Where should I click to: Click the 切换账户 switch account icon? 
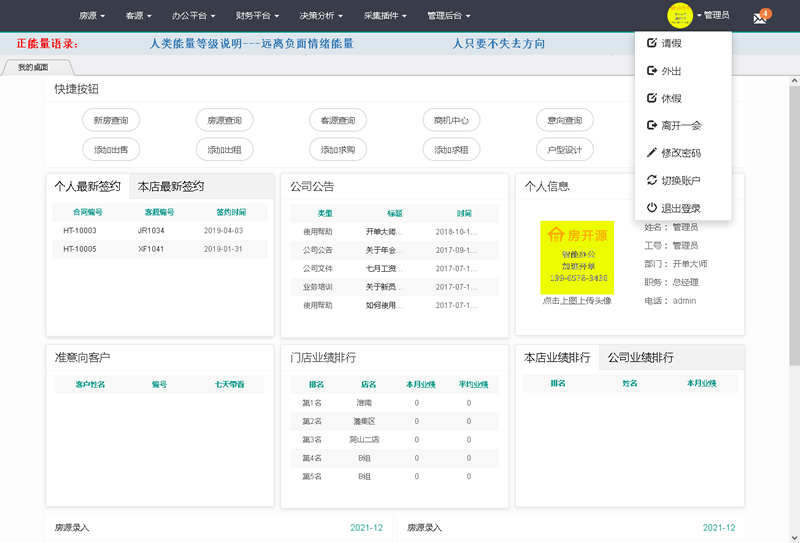[x=652, y=180]
